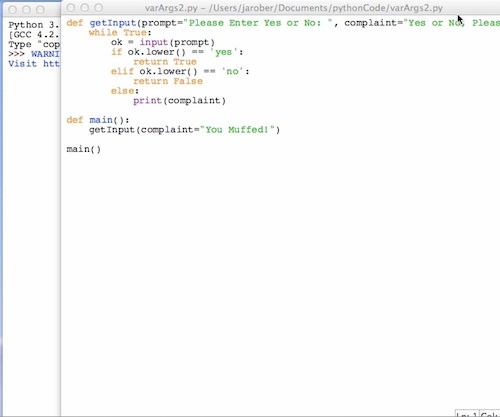Click the 'Ln: 1' status bar indicator

click(x=467, y=414)
